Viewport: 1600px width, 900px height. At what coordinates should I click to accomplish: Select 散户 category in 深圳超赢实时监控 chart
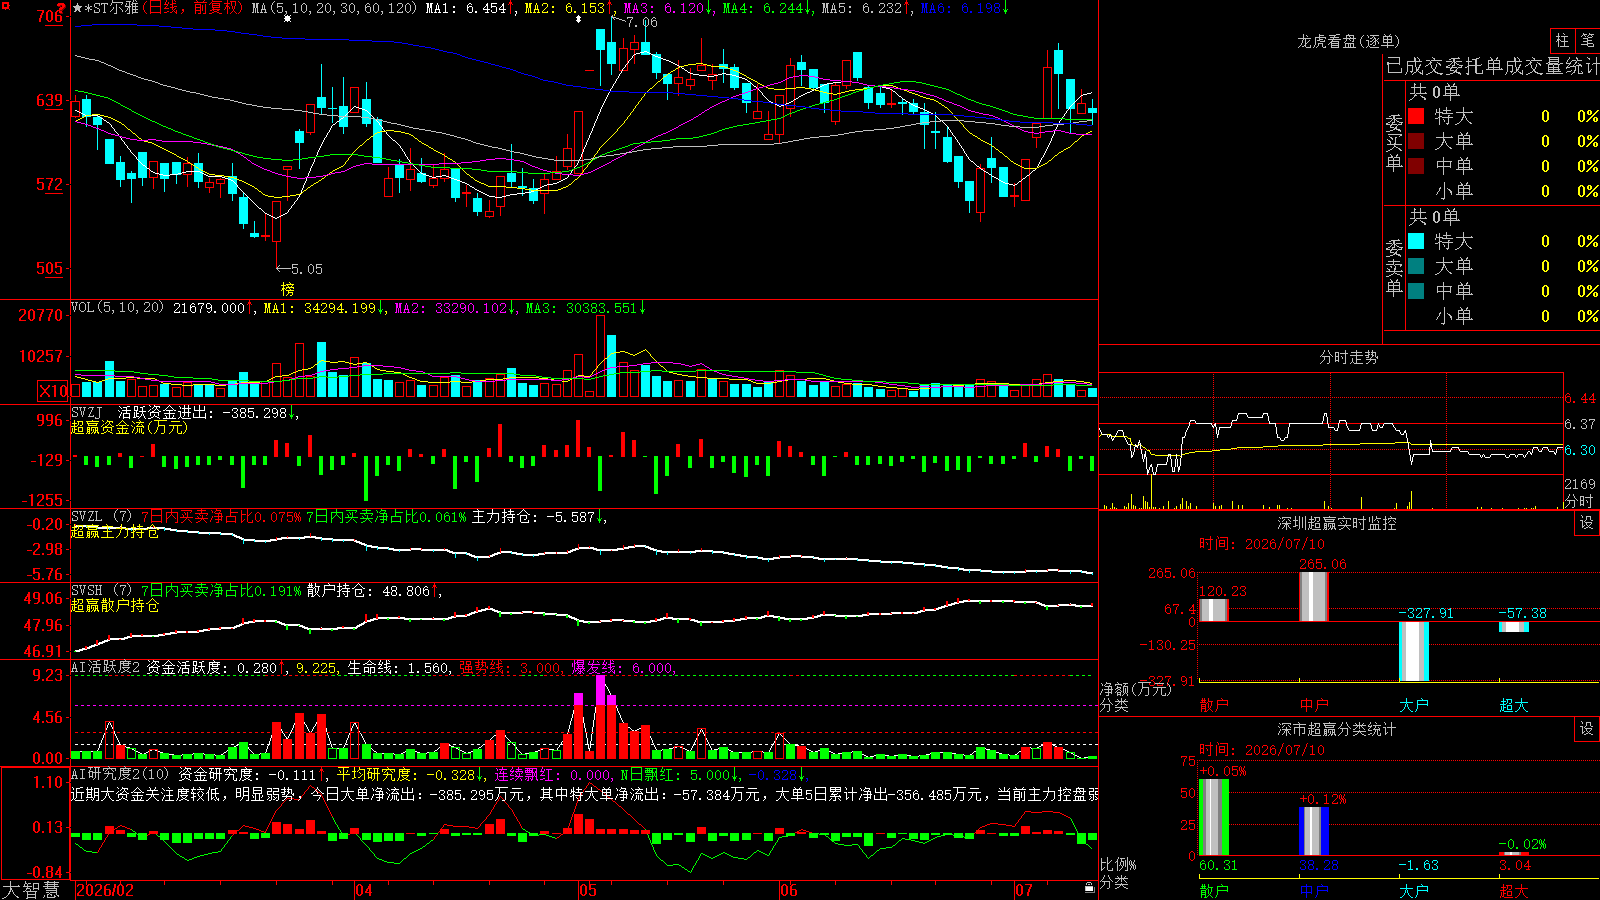1214,705
